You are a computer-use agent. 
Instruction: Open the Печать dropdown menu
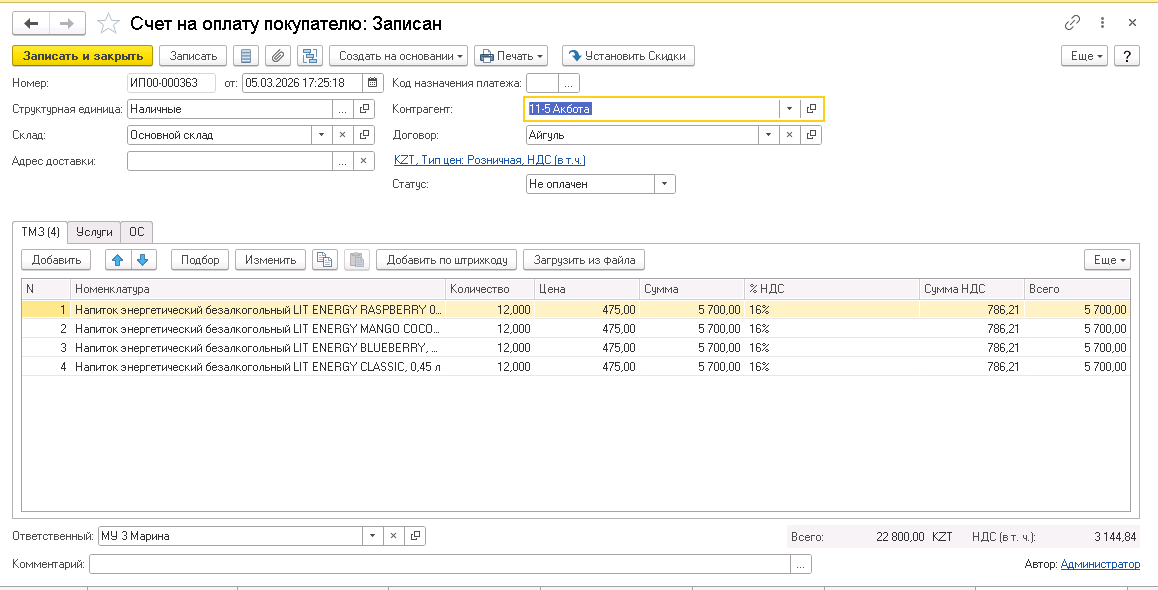point(511,56)
